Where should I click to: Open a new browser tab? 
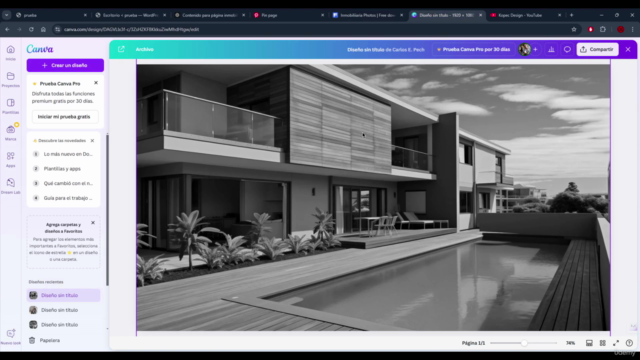571,15
